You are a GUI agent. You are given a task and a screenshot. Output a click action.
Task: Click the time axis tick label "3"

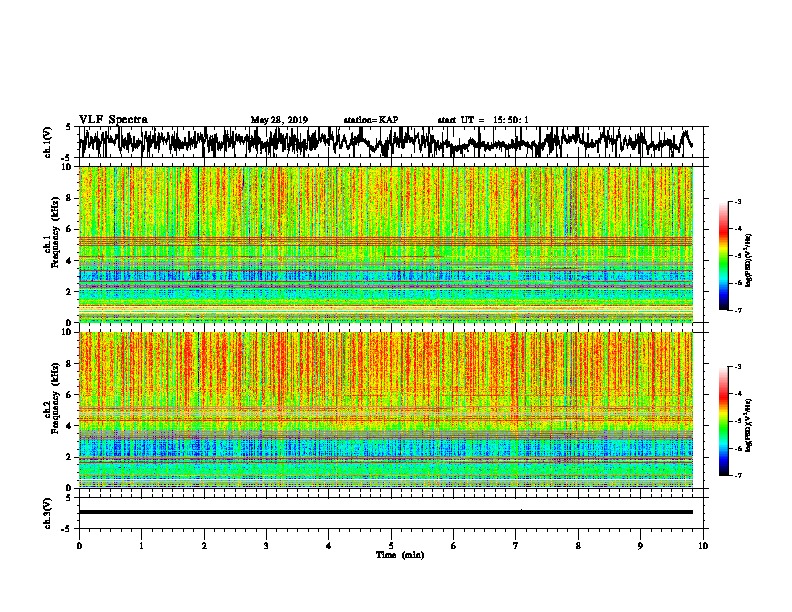pos(266,546)
